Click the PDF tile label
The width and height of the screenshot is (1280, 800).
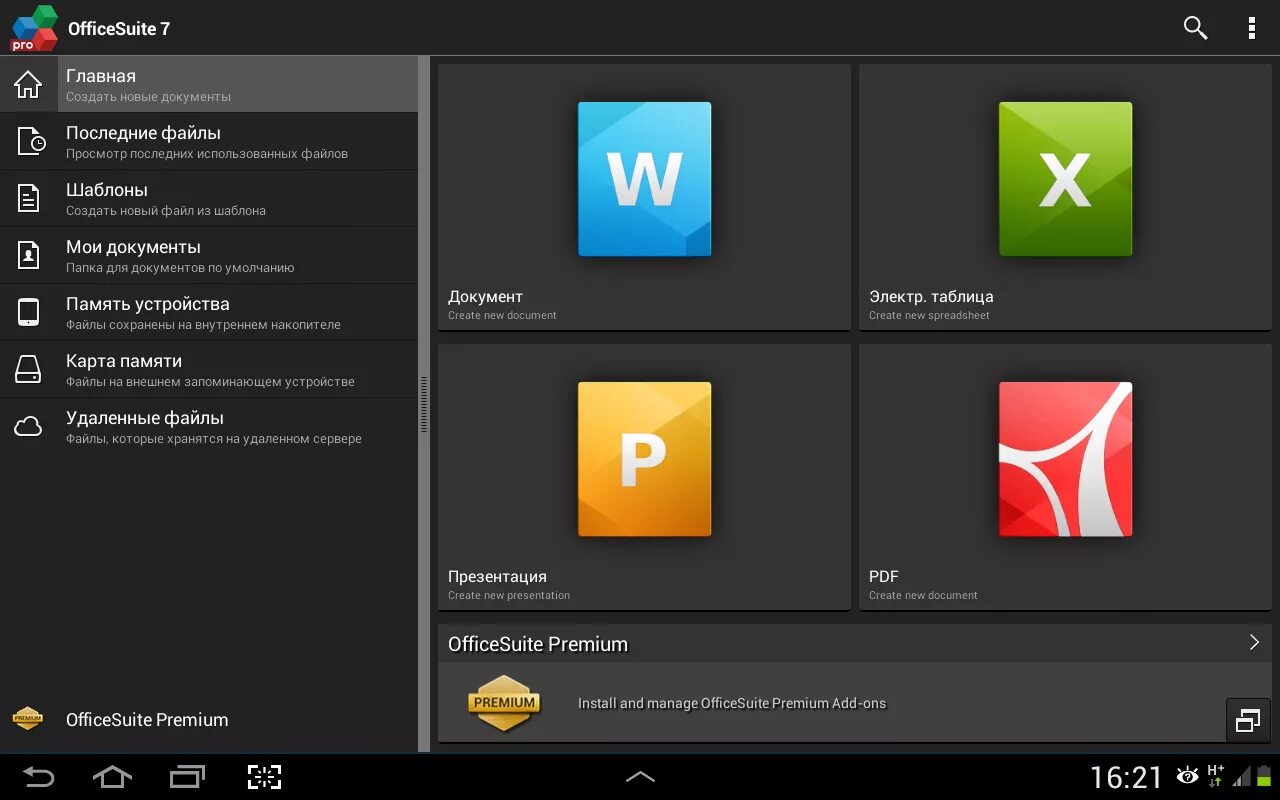pos(884,576)
